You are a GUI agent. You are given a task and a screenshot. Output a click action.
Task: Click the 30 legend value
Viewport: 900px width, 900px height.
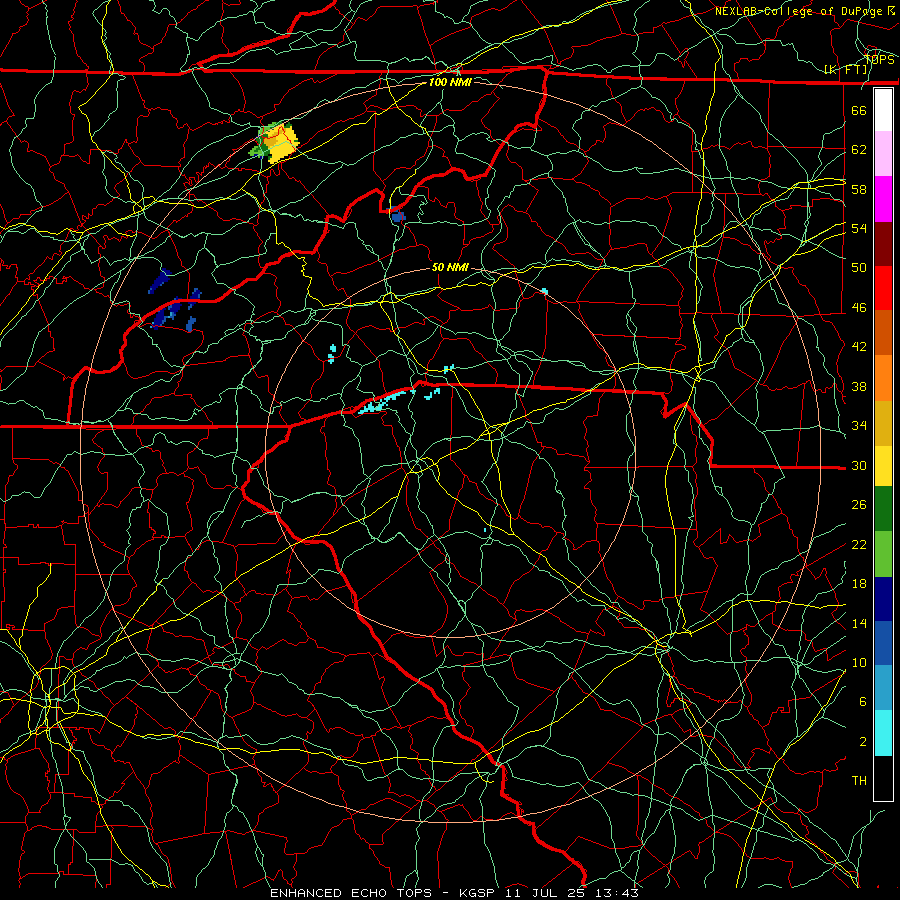click(x=859, y=465)
